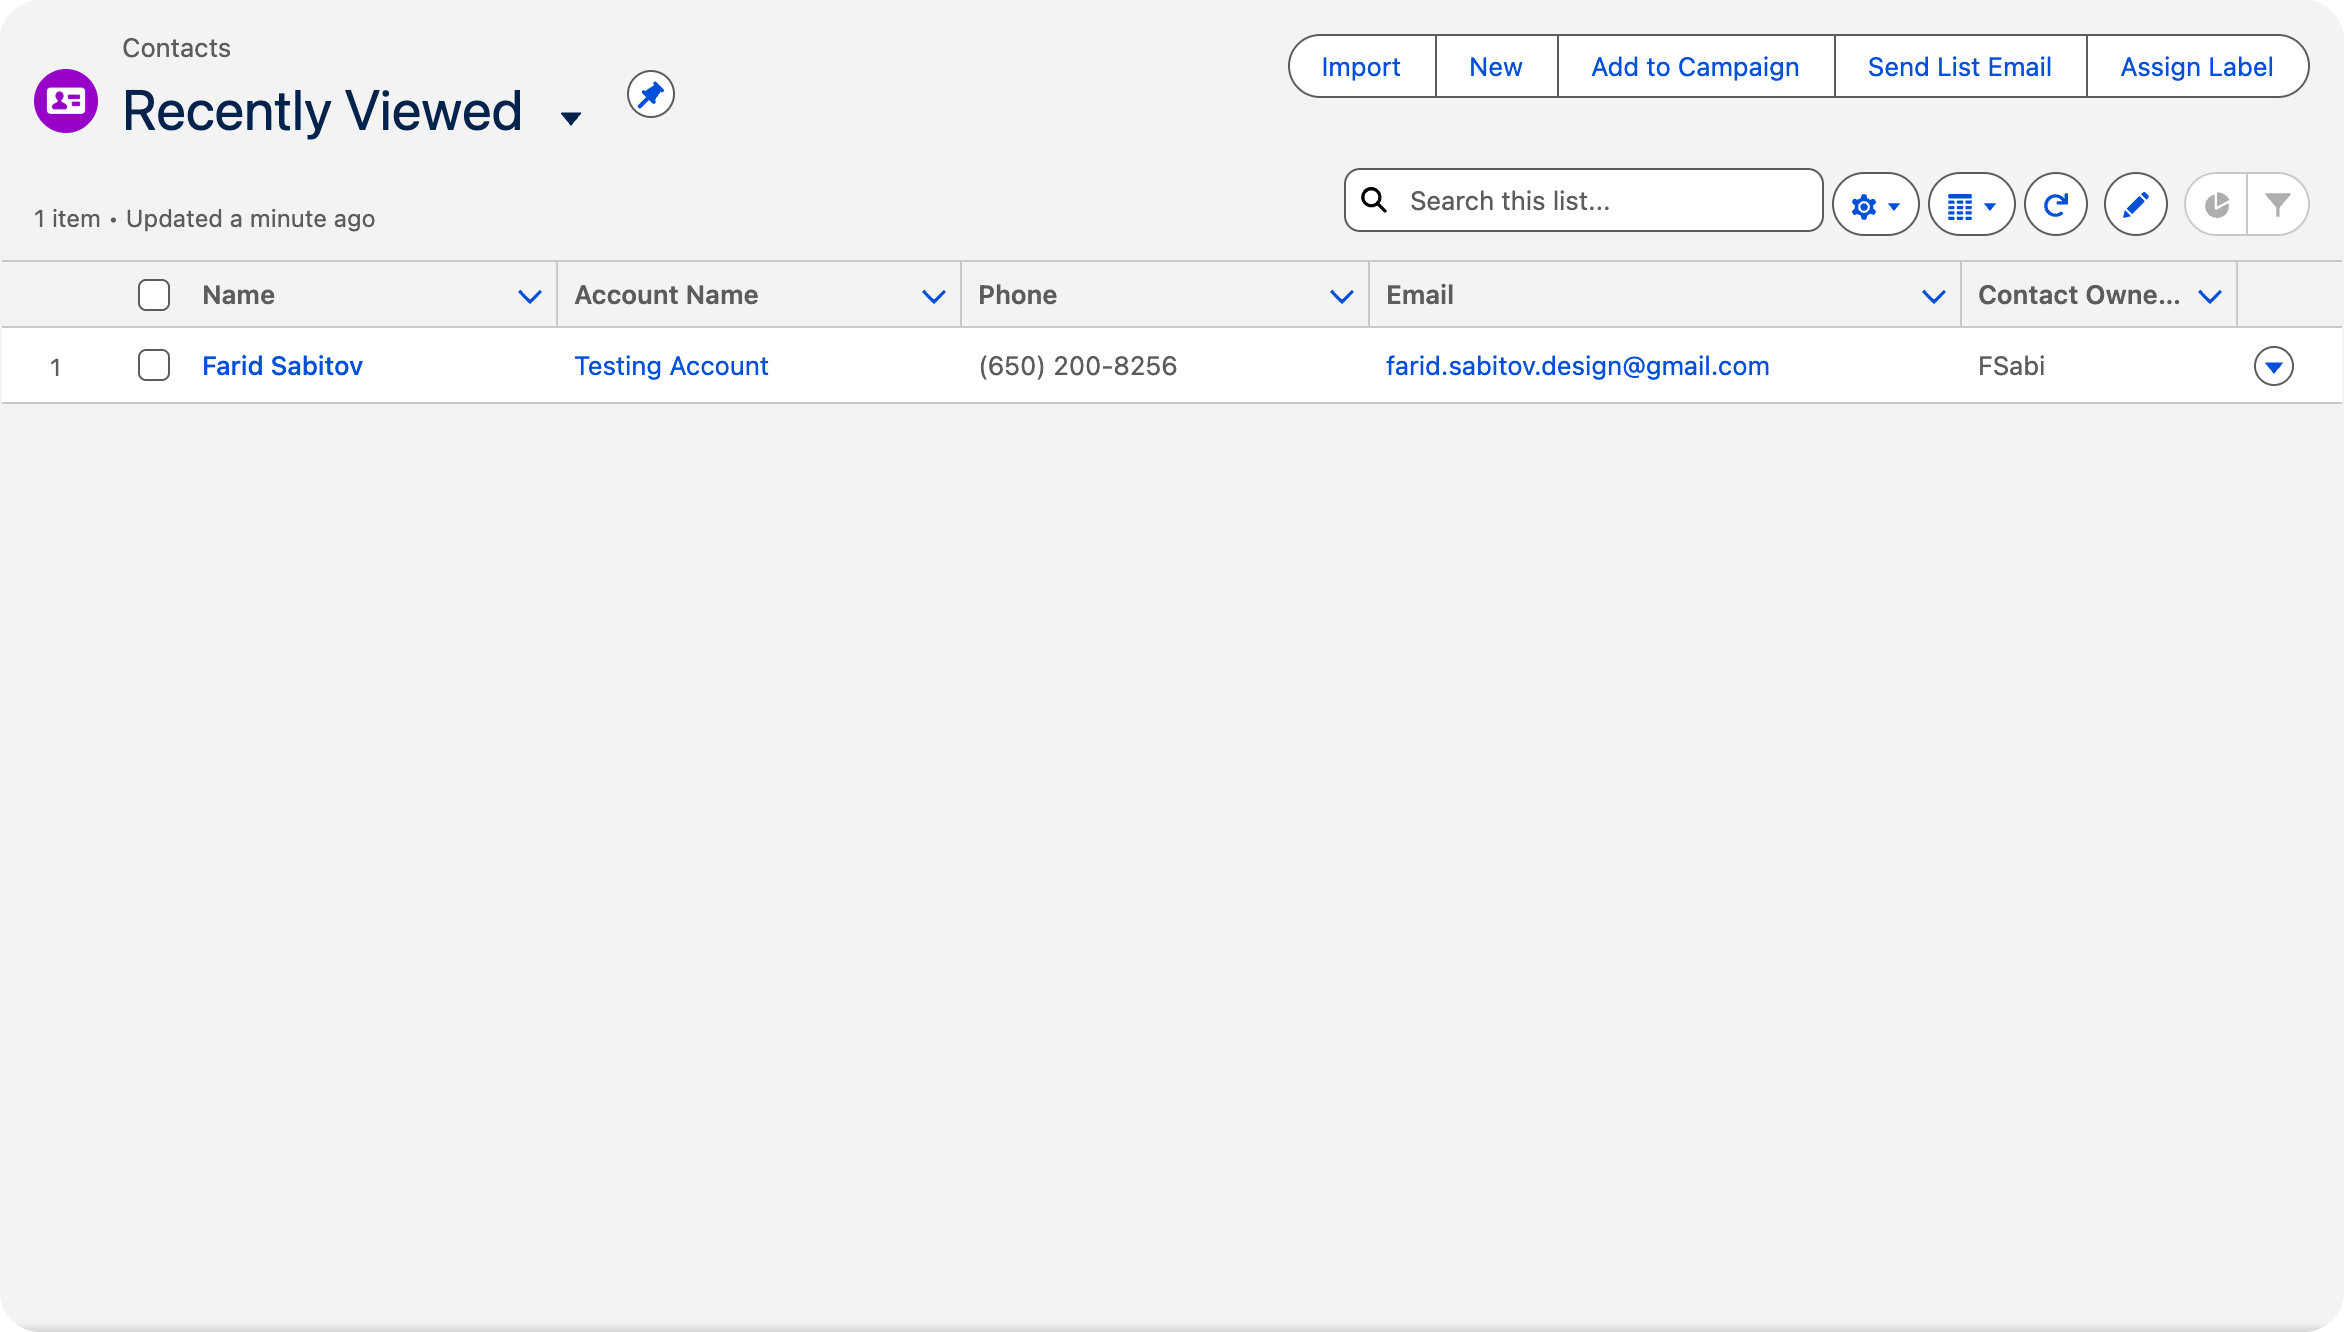Open the Account Name column menu

(933, 296)
